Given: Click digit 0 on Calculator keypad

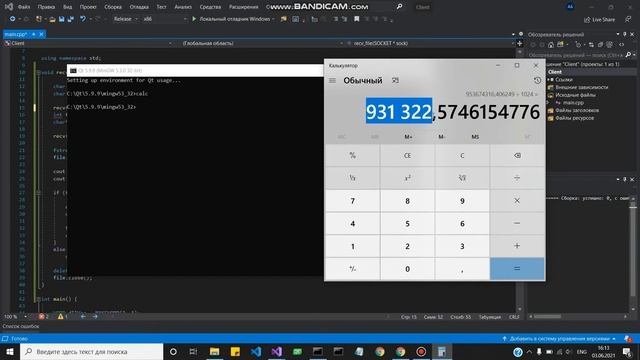Looking at the screenshot, I should coord(407,269).
